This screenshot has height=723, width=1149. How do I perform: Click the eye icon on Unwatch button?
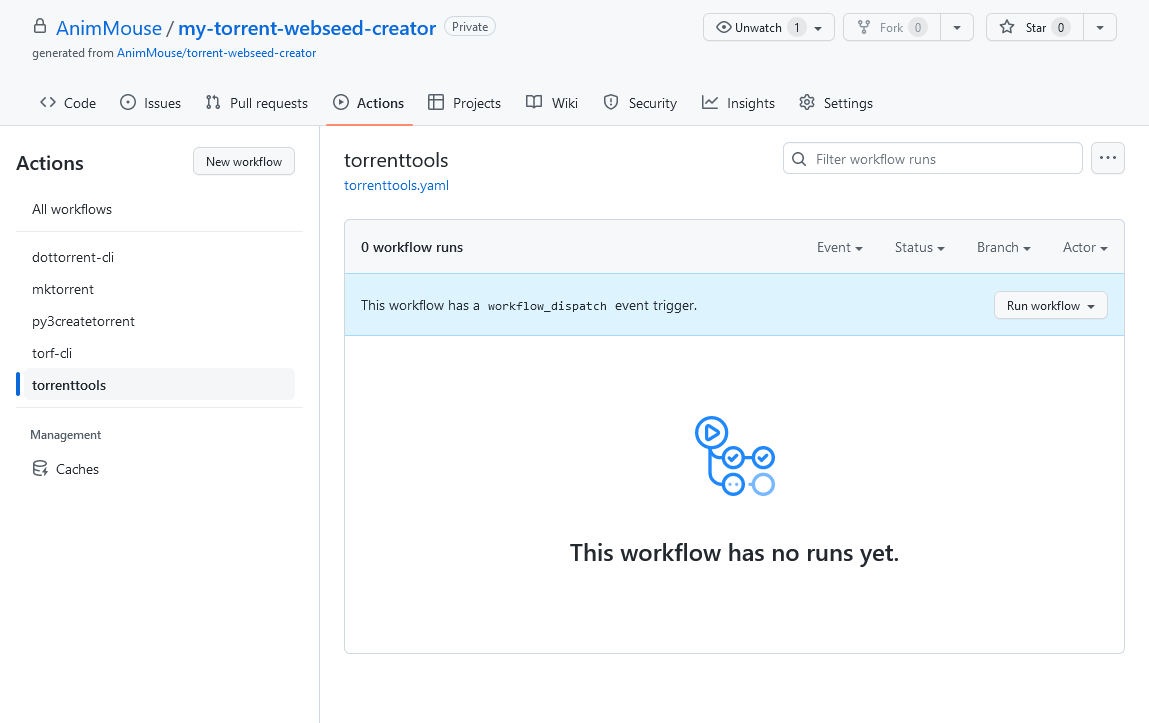coord(723,27)
